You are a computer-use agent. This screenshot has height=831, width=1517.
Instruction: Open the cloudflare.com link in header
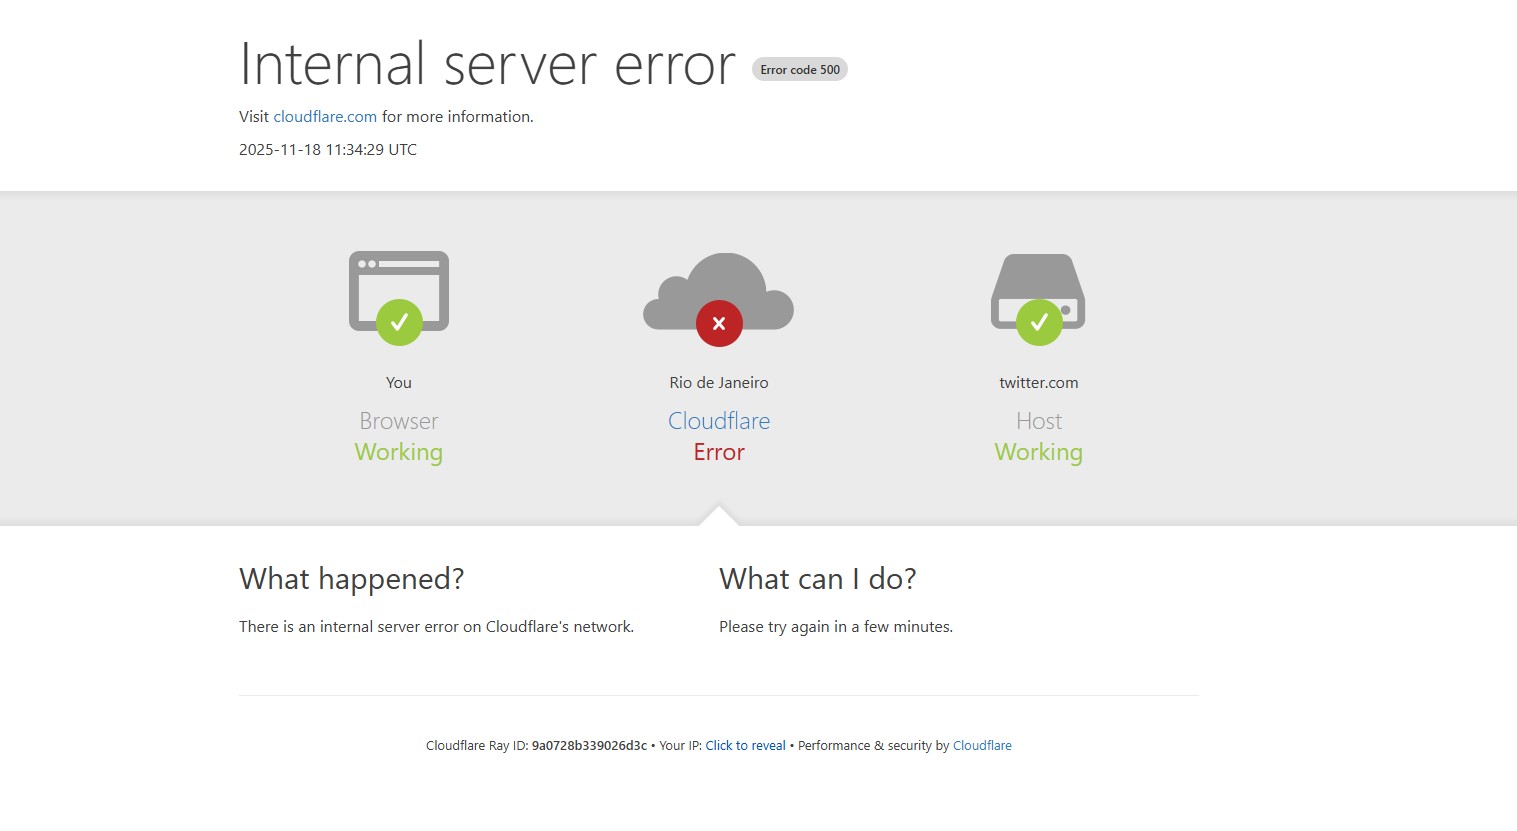[x=325, y=117]
